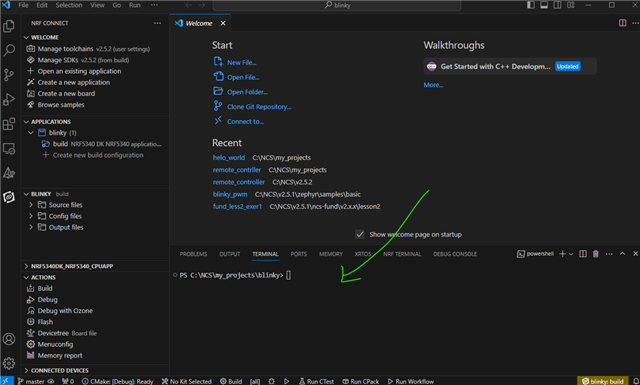Add a new terminal with plus icon
The height and width of the screenshot is (385, 640).
(562, 254)
